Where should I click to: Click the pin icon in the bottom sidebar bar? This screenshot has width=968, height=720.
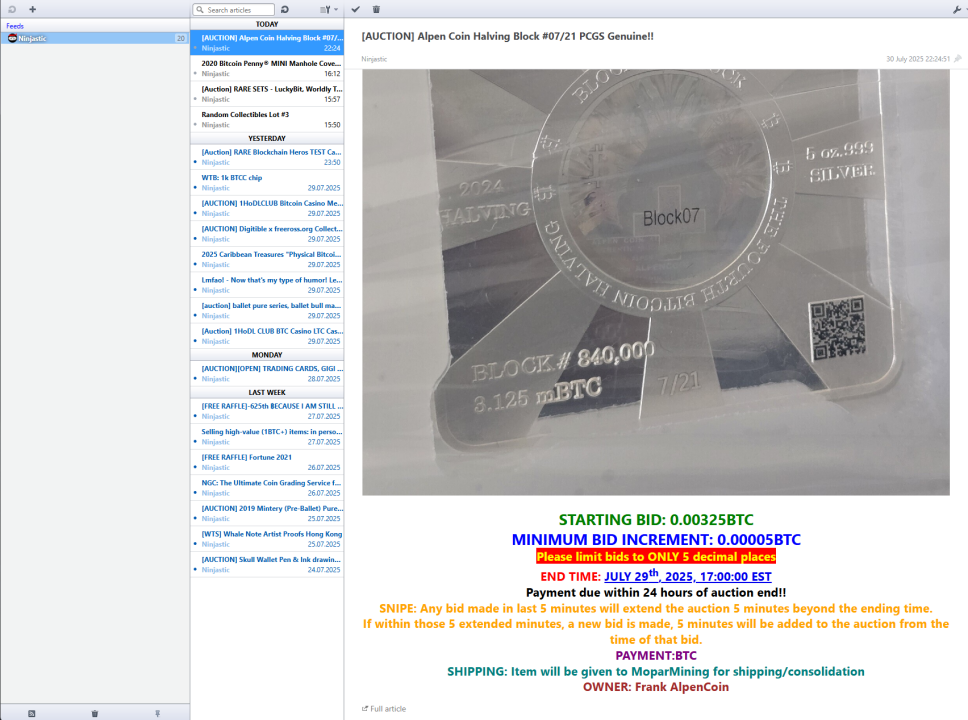157,713
